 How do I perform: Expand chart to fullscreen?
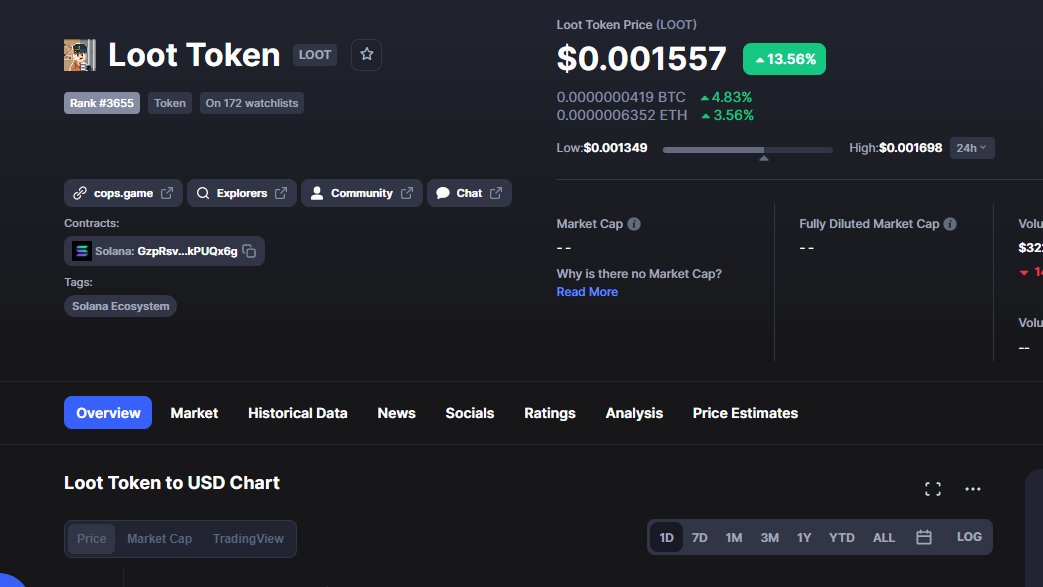(933, 489)
